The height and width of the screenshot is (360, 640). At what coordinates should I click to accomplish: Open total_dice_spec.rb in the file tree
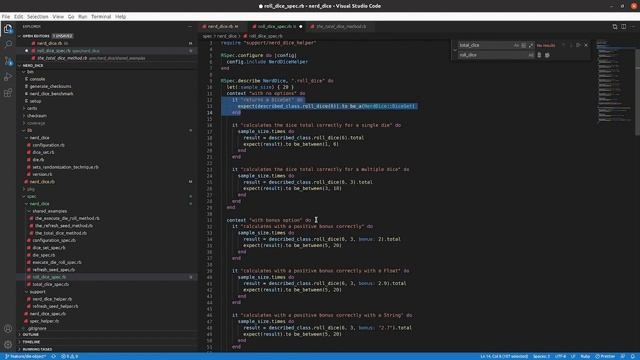[x=51, y=284]
